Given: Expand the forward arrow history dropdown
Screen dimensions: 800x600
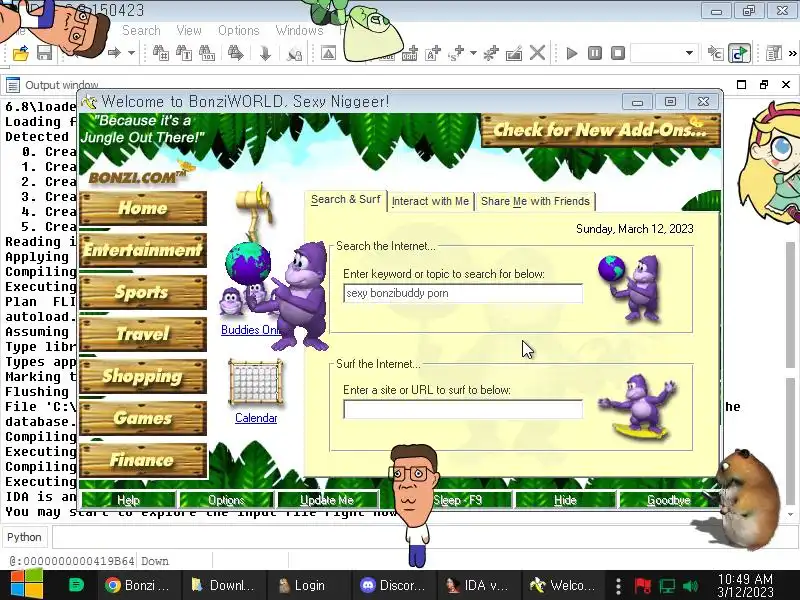Looking at the screenshot, I should [131, 53].
